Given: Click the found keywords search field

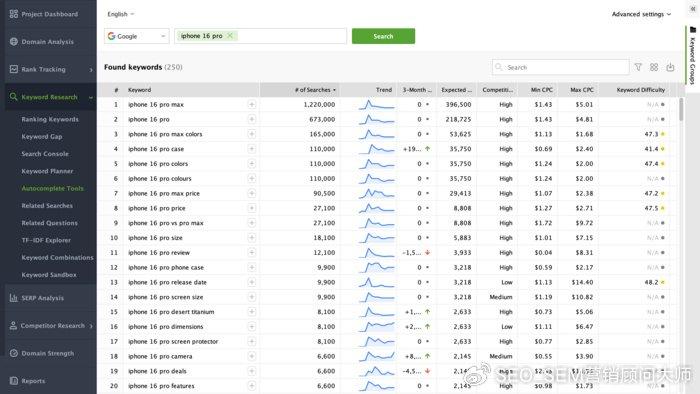Looking at the screenshot, I should point(561,67).
